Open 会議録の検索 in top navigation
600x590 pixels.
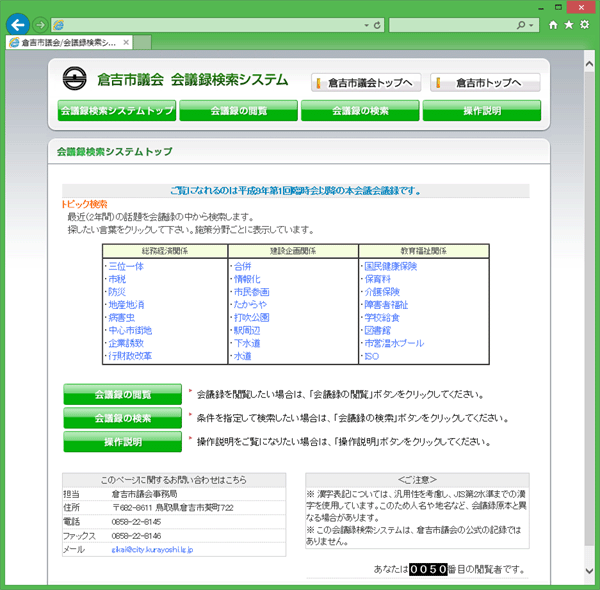point(360,111)
